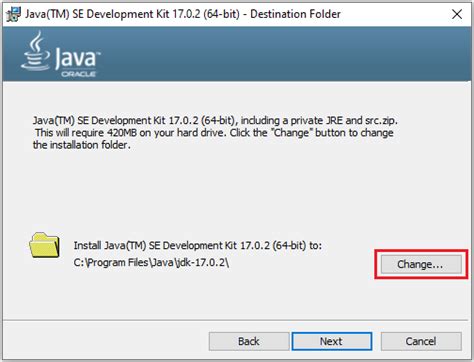Click the Java Oracle logo in banner
The image size is (474, 362).
tap(61, 55)
